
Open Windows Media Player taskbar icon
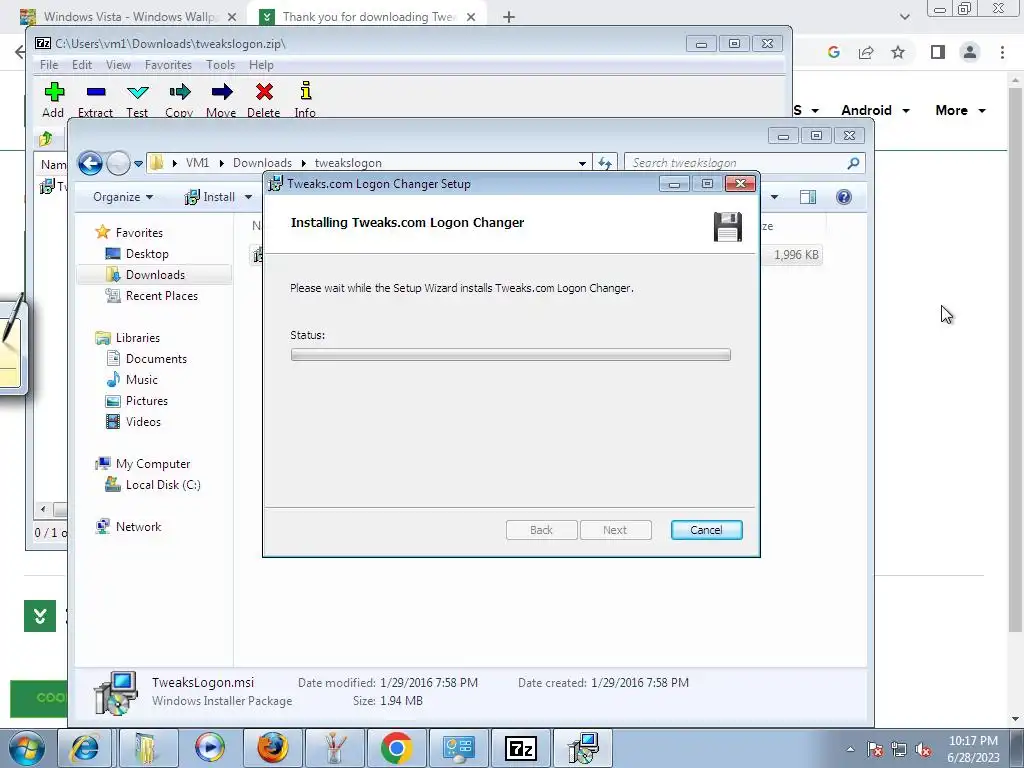[210, 748]
